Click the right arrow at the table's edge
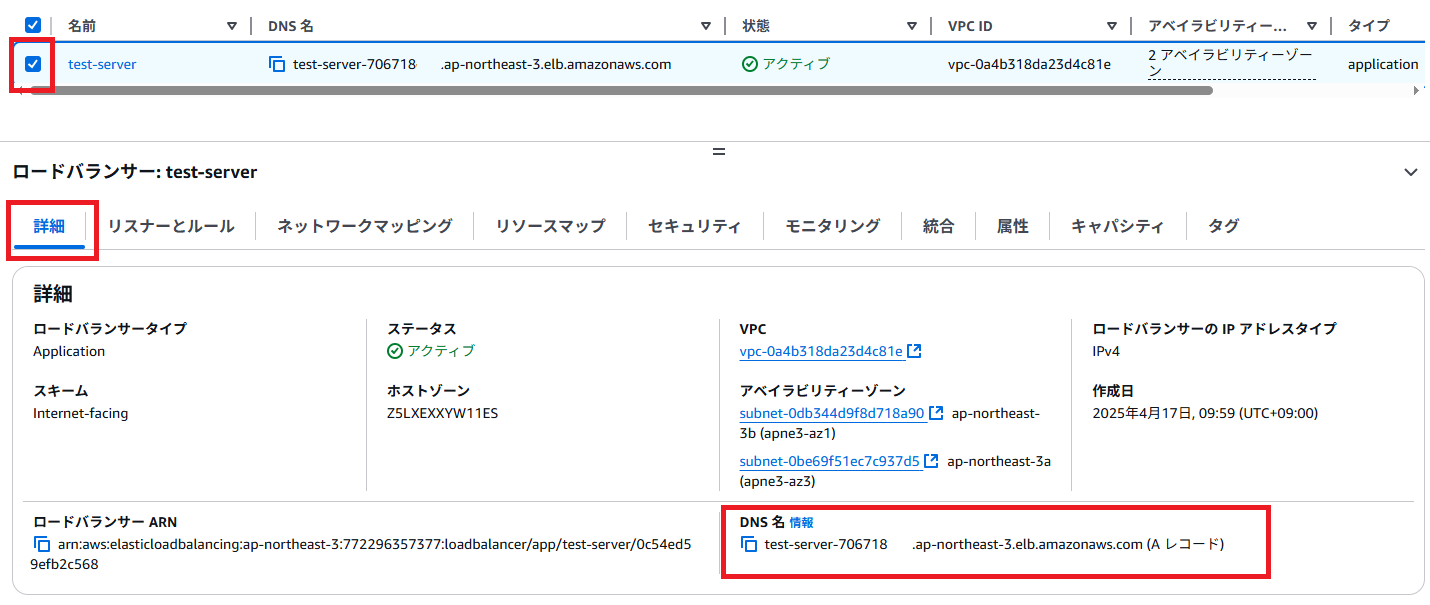The image size is (1430, 605). (x=1415, y=89)
